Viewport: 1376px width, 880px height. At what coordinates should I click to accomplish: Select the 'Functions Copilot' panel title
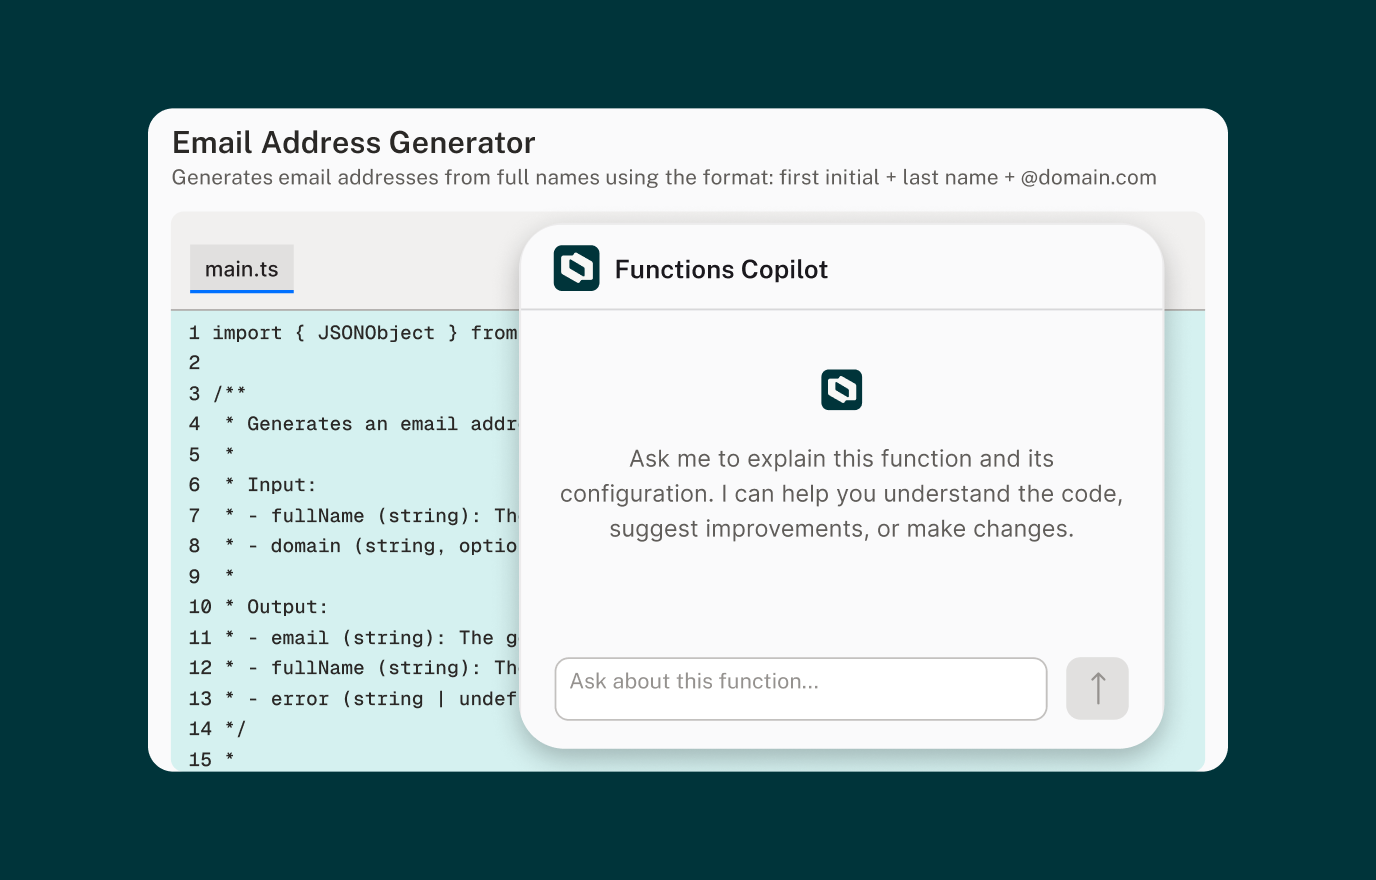(721, 270)
